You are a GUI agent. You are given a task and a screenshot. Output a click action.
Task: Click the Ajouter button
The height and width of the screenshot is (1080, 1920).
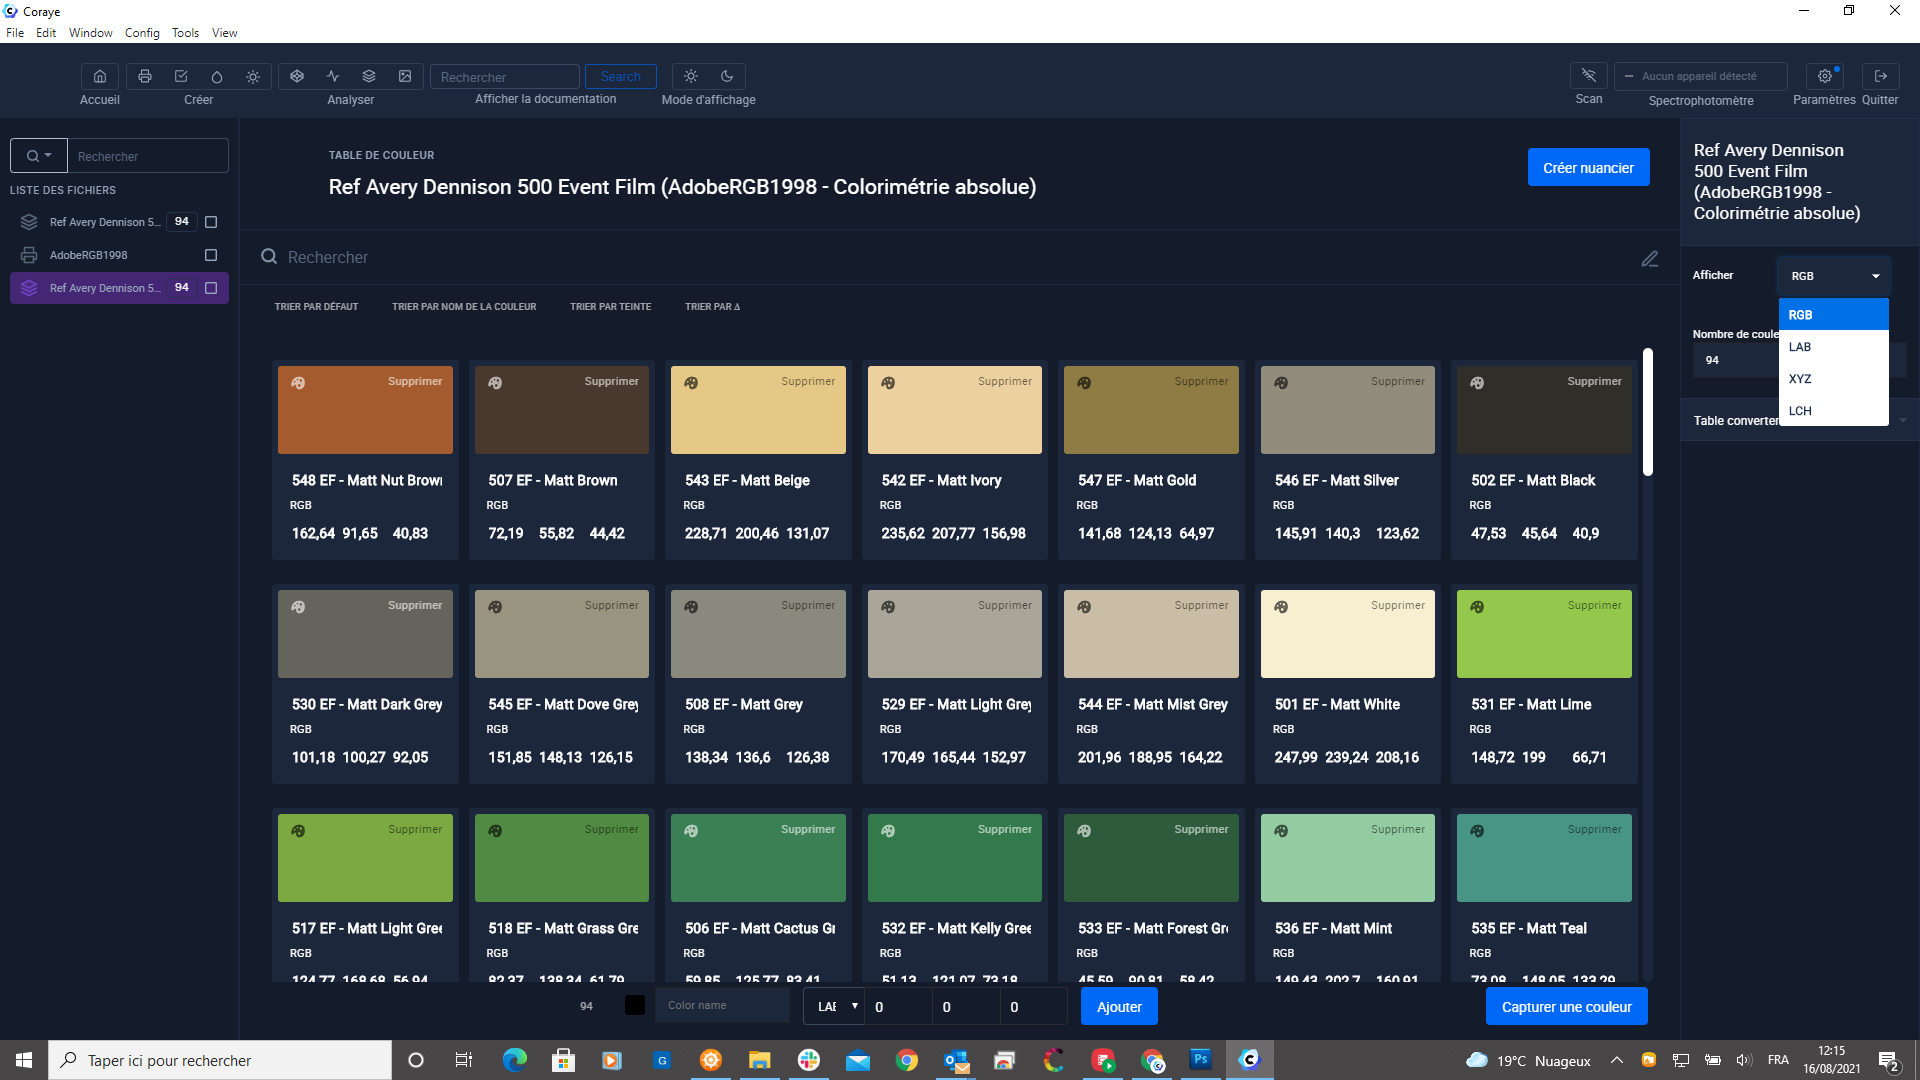(x=1119, y=1007)
